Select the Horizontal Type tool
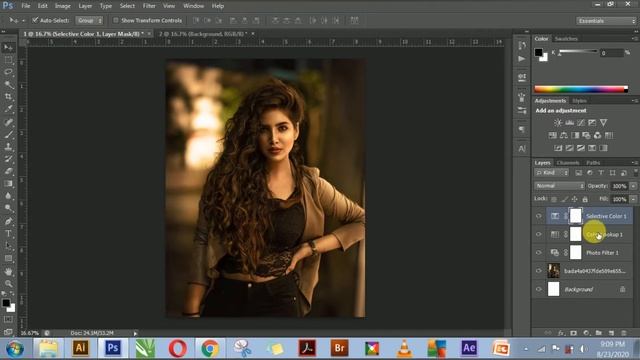Screen dimensions: 640x360 coord(8,233)
